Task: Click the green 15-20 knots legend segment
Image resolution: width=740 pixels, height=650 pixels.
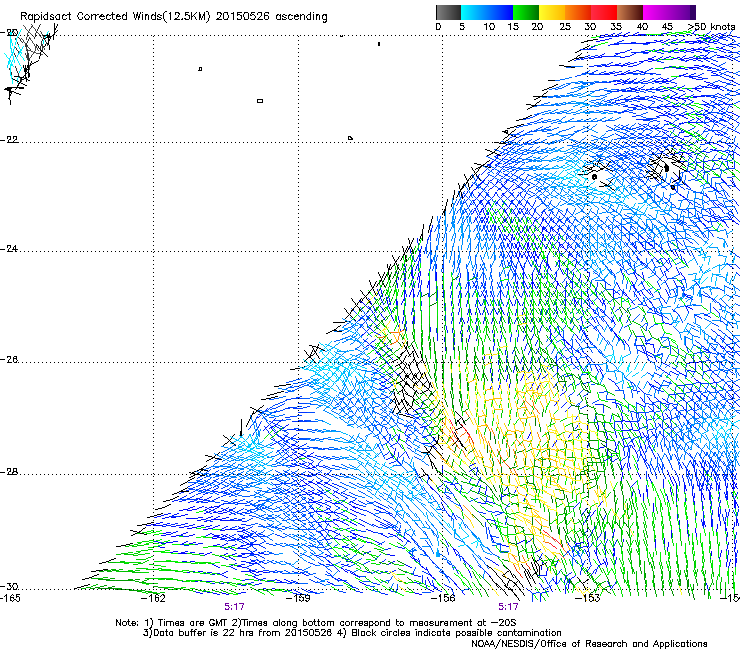Action: [526, 12]
